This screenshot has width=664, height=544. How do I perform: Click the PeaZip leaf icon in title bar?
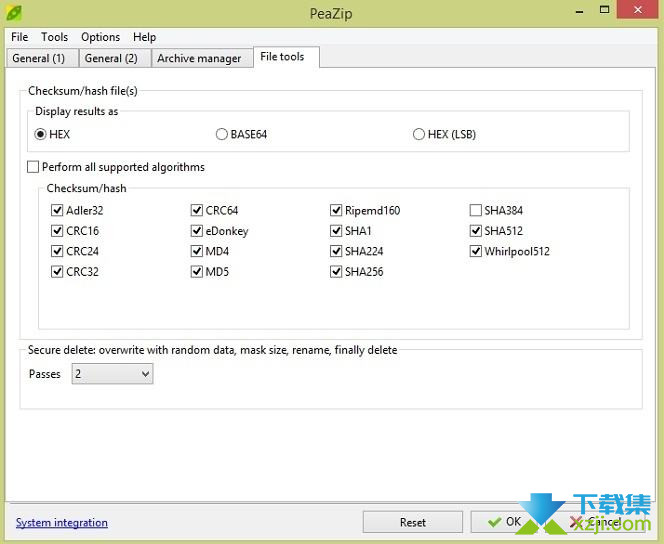(x=14, y=13)
